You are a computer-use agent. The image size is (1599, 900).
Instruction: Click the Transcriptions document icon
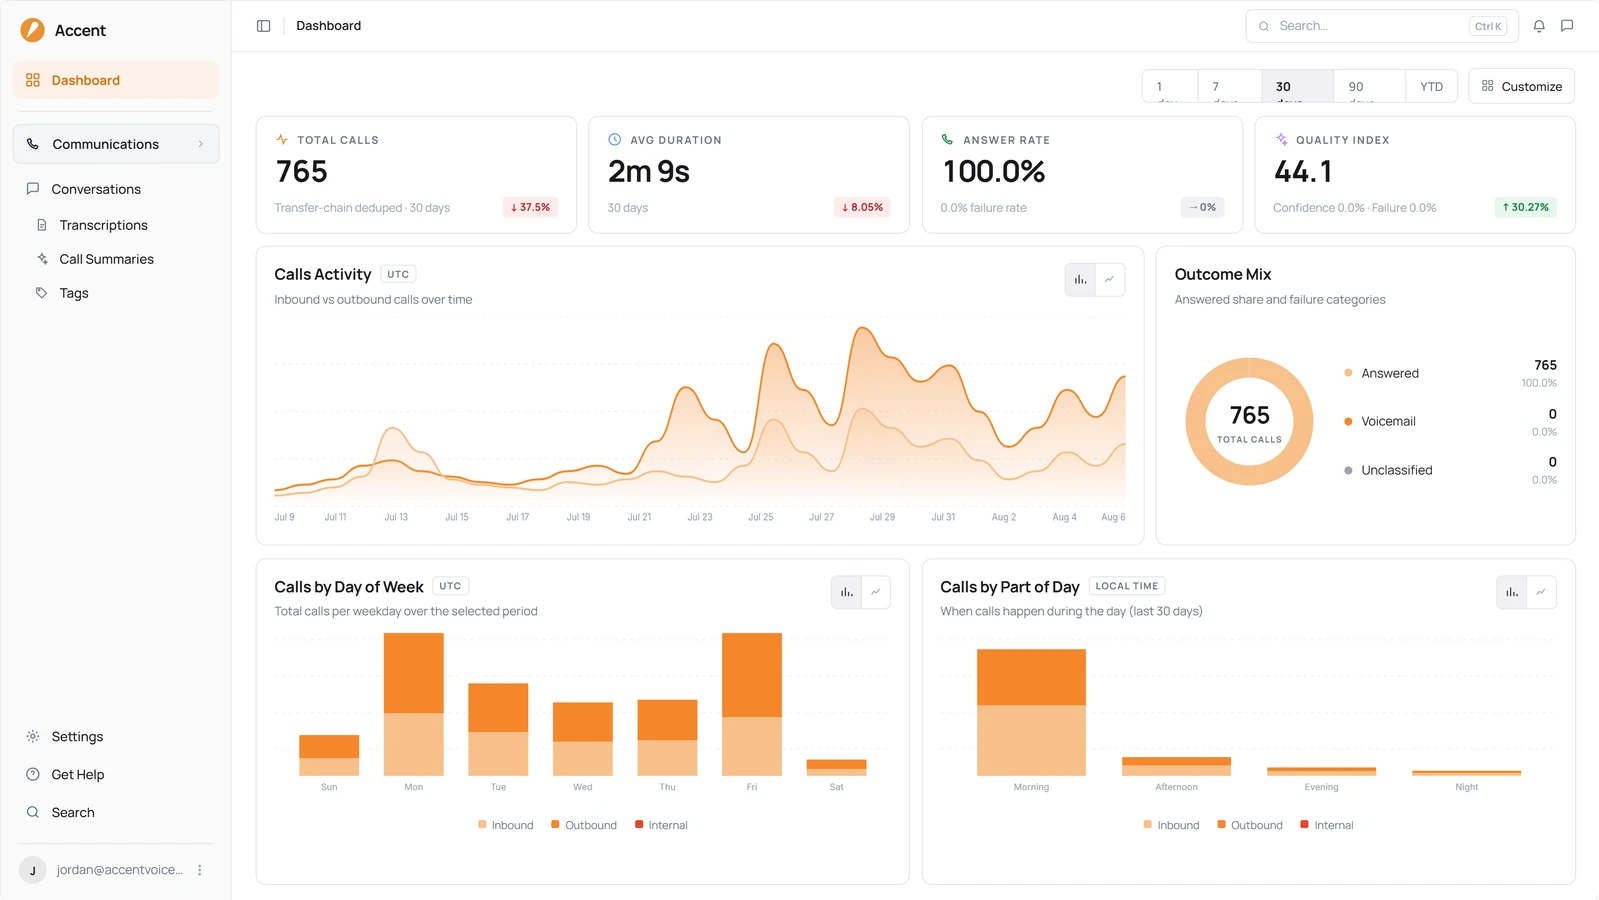pyautogui.click(x=42, y=225)
